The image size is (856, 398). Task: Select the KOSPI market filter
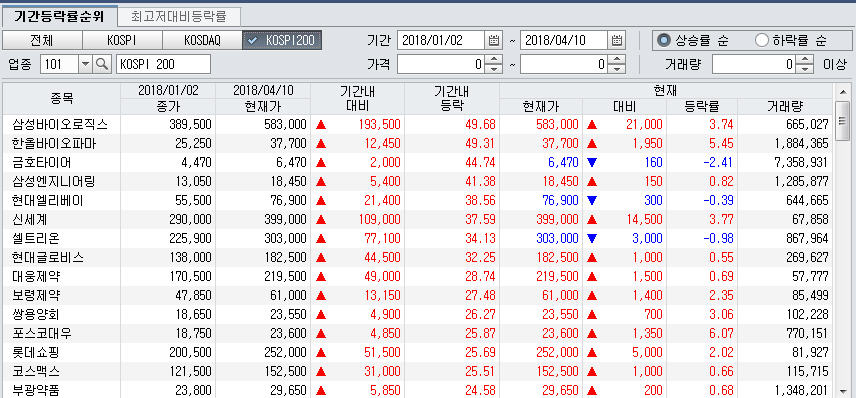coord(122,40)
